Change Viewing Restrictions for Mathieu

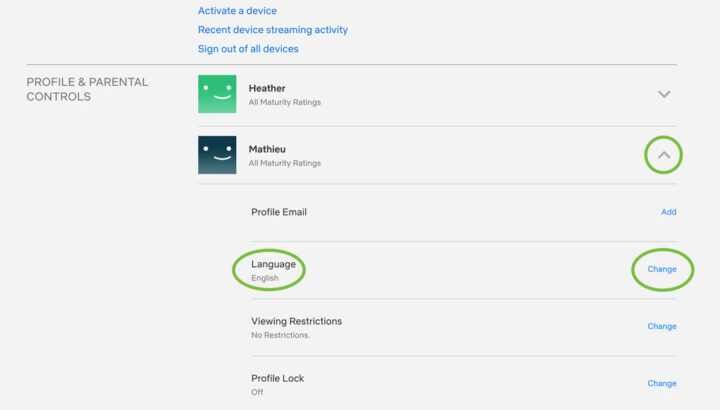pyautogui.click(x=661, y=326)
